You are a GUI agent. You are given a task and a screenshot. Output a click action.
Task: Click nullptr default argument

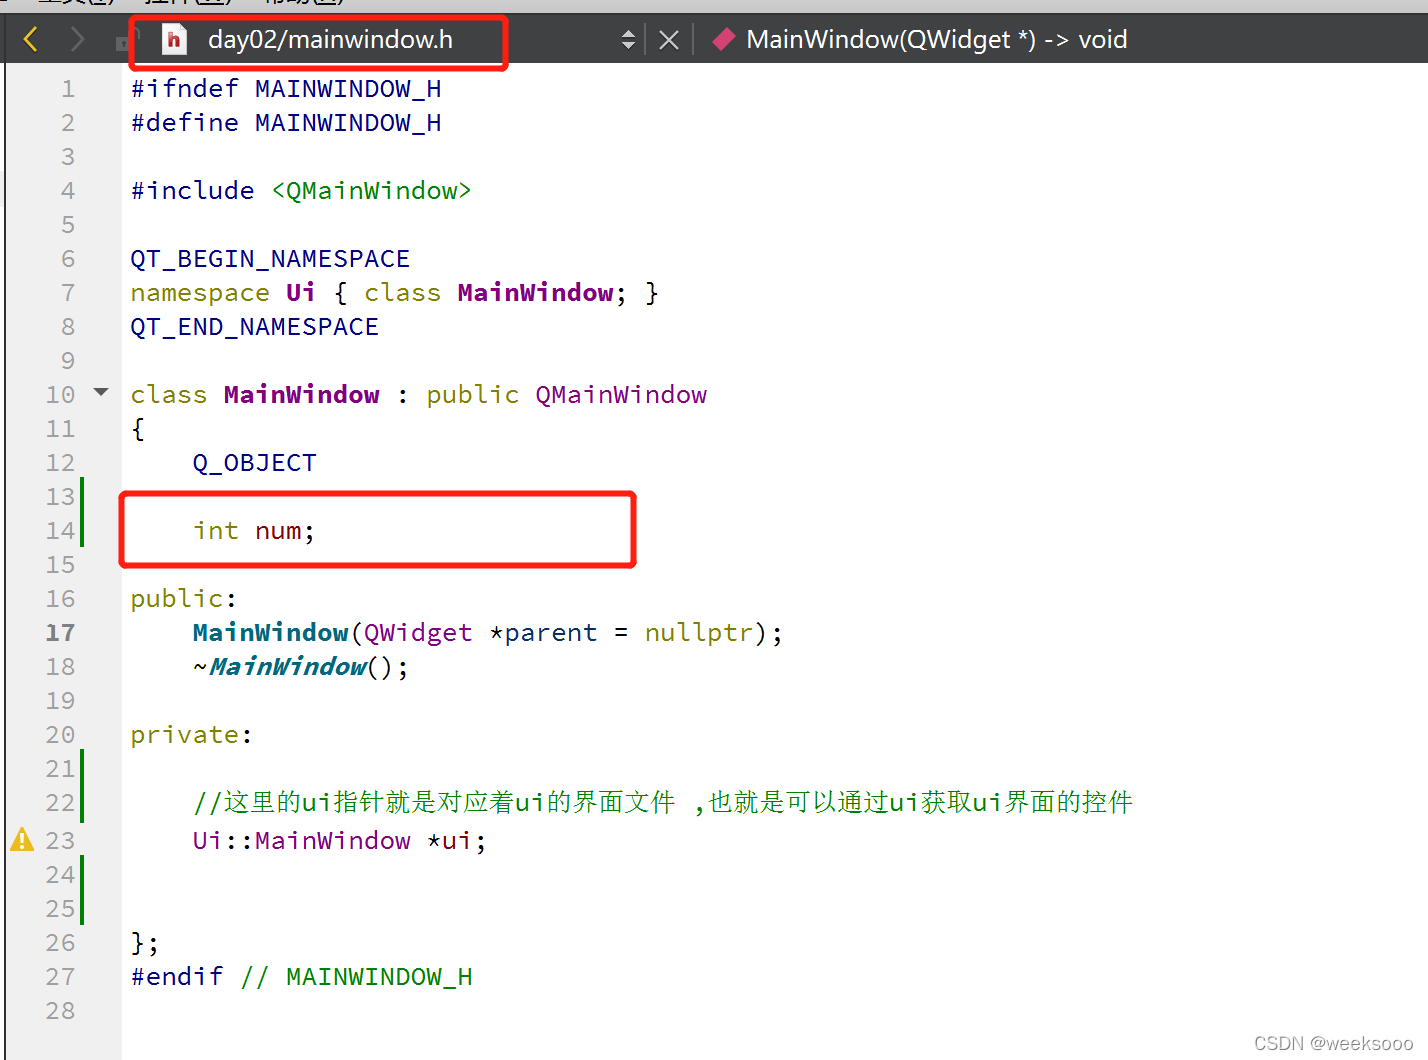point(699,633)
